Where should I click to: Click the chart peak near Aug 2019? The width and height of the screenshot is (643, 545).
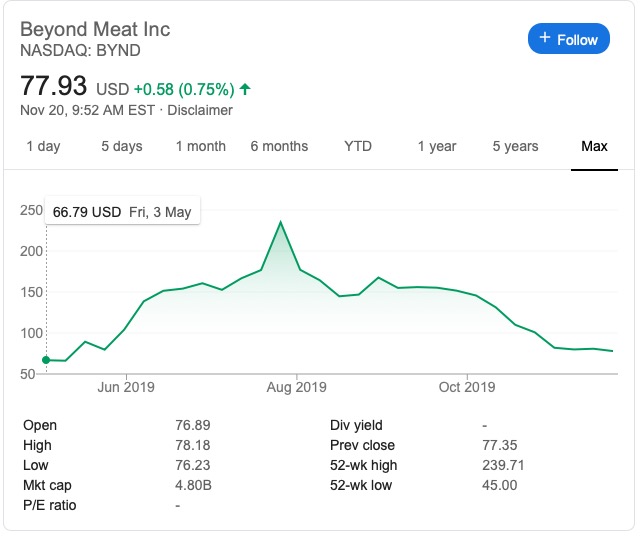(281, 222)
